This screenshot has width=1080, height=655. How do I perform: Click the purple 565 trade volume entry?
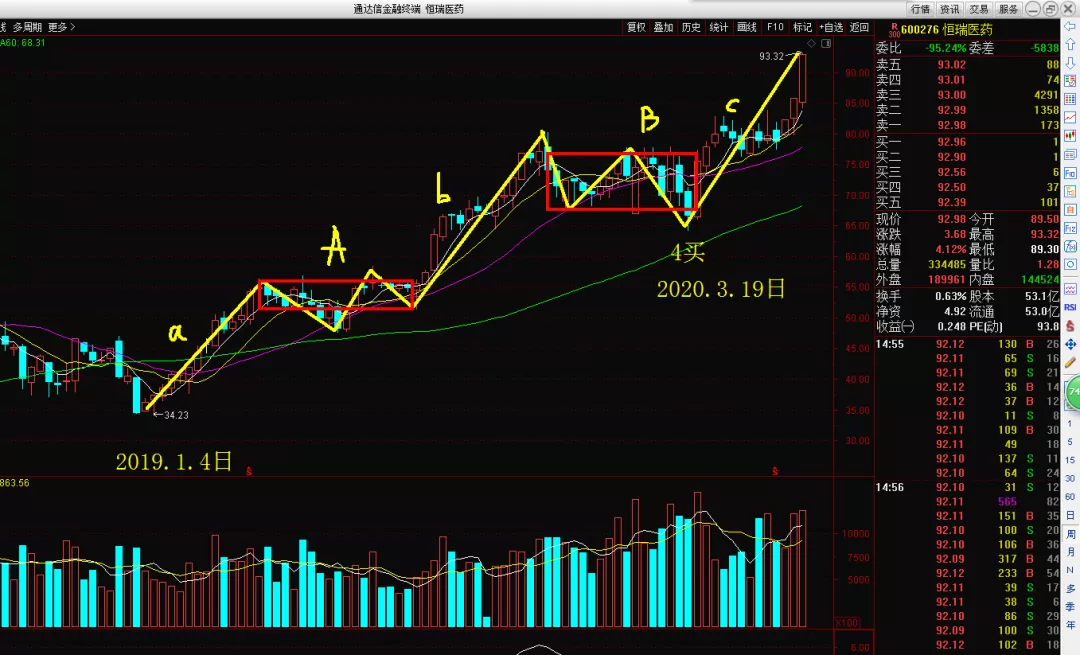tap(1007, 502)
